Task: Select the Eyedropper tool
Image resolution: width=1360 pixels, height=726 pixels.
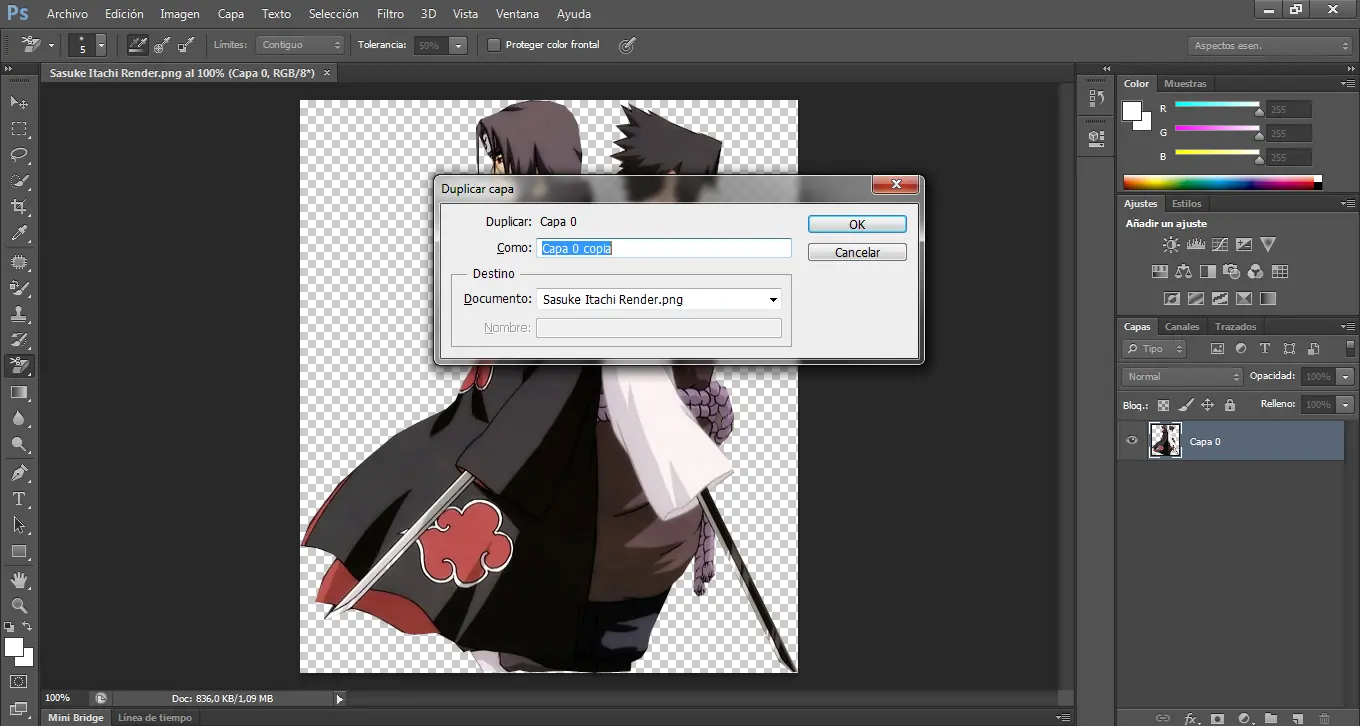Action: (19, 234)
